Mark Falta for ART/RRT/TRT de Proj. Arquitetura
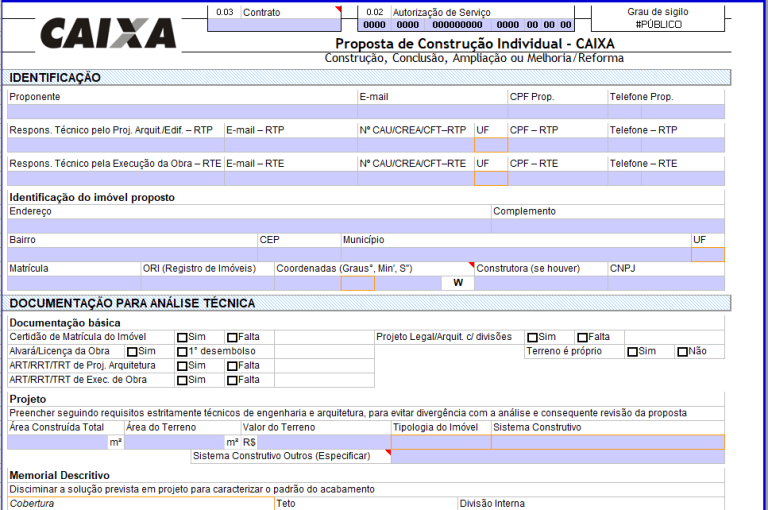768x510 pixels. pyautogui.click(x=232, y=366)
